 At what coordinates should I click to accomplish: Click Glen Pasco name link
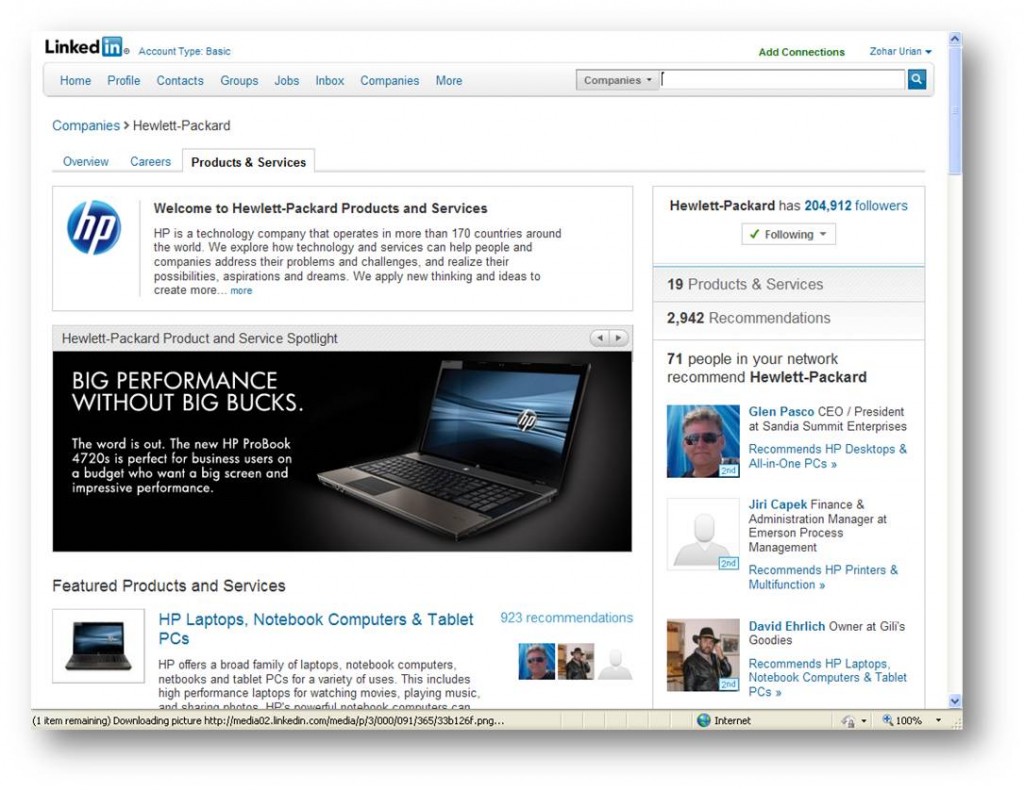(781, 412)
